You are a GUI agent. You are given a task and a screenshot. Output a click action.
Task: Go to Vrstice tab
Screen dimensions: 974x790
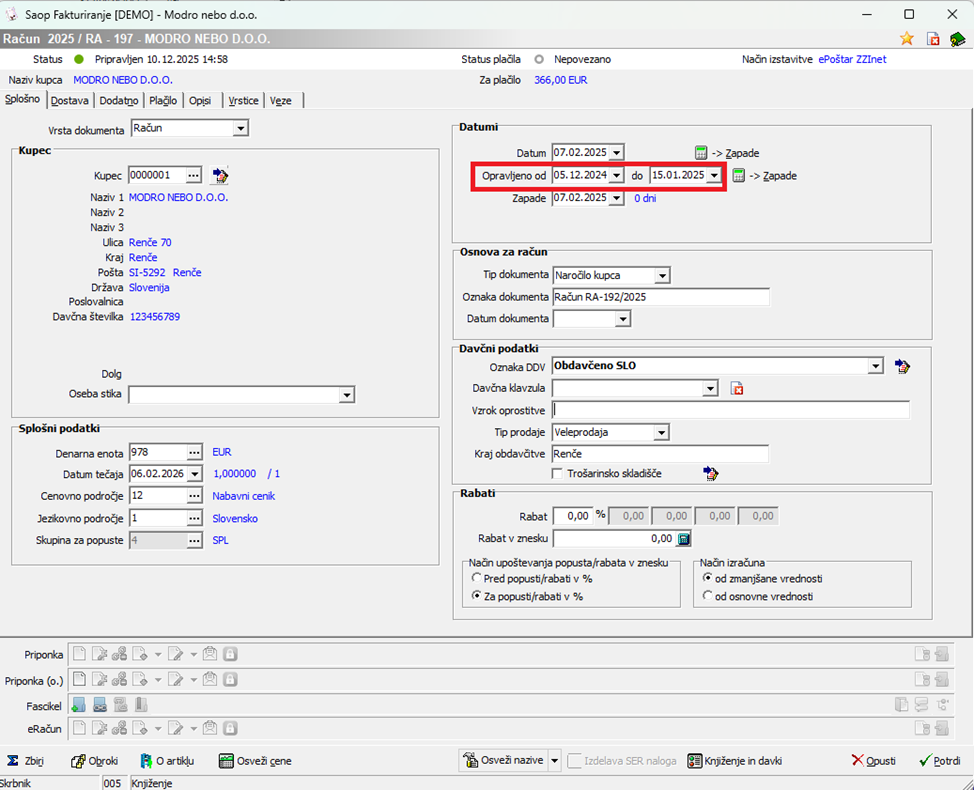243,101
